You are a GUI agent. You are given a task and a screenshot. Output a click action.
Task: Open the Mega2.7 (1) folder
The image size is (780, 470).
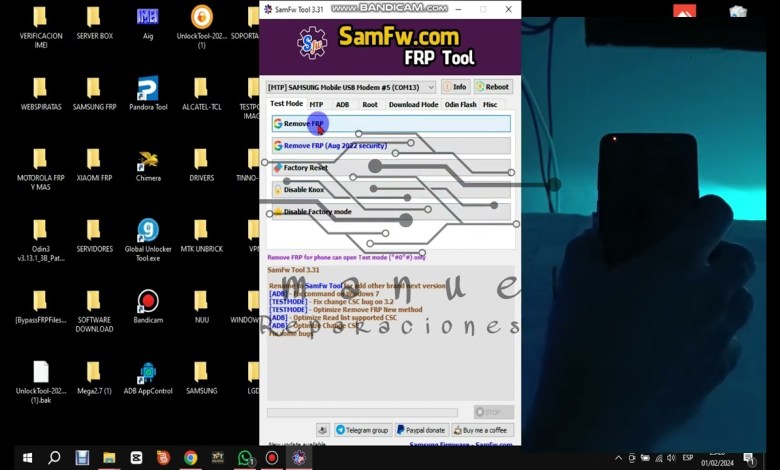point(95,379)
